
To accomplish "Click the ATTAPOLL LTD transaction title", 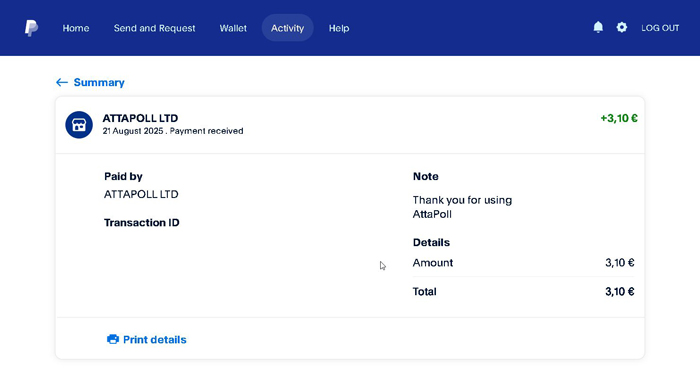I will (x=140, y=118).
